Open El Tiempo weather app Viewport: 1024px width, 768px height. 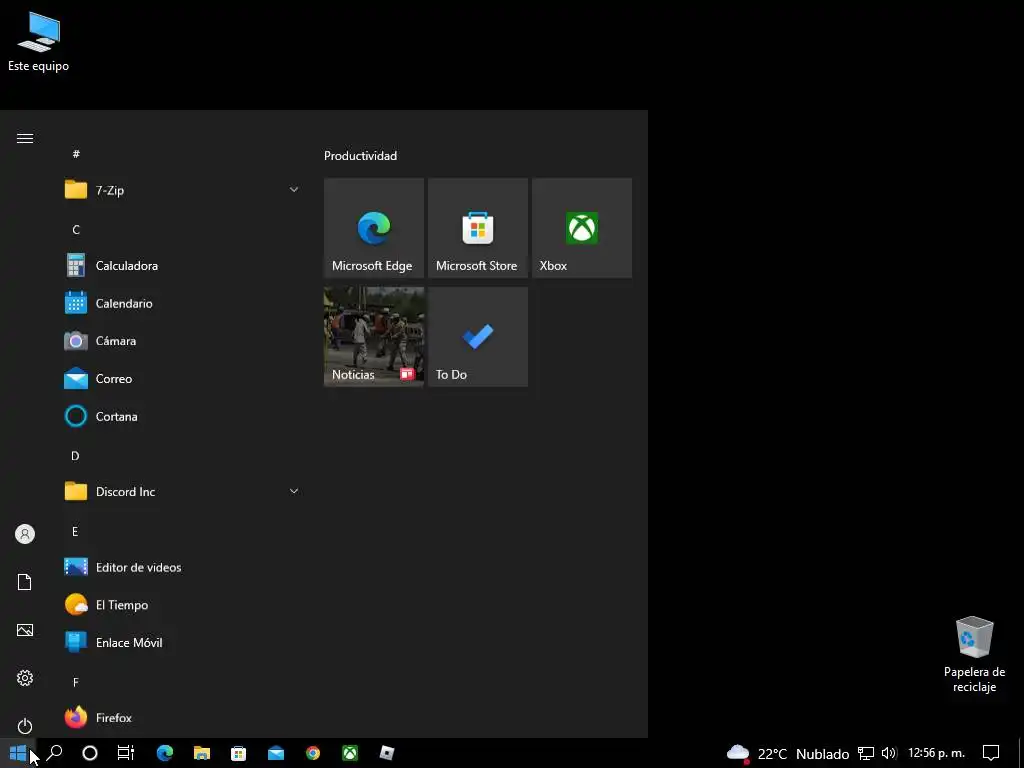click(x=183, y=605)
